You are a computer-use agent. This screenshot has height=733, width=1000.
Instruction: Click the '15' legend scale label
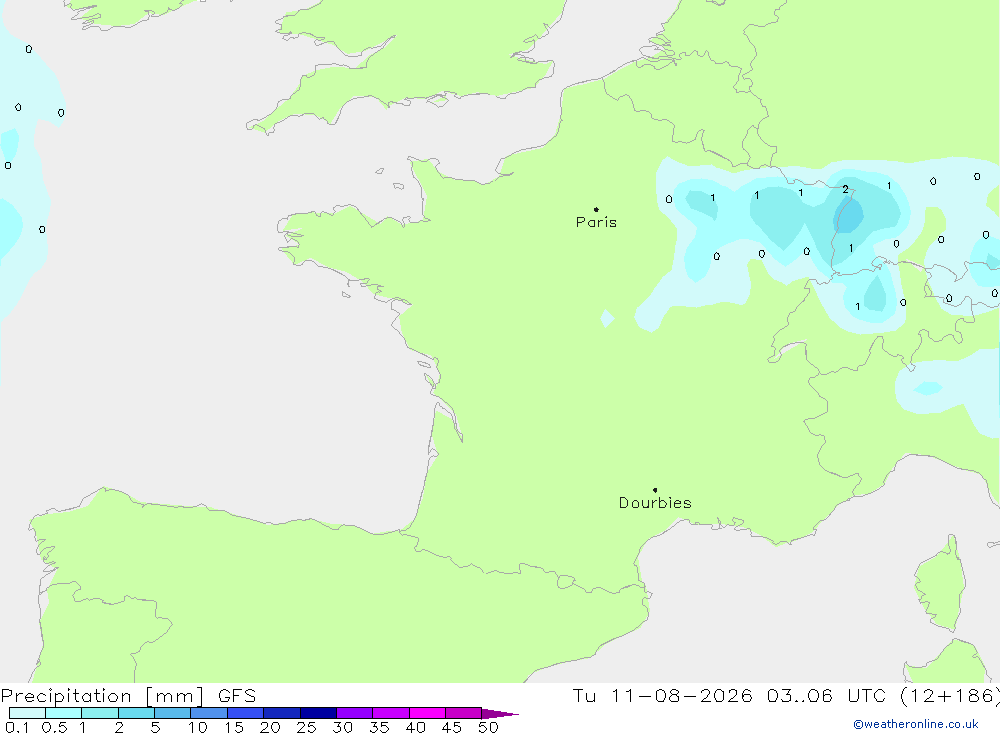pyautogui.click(x=234, y=727)
